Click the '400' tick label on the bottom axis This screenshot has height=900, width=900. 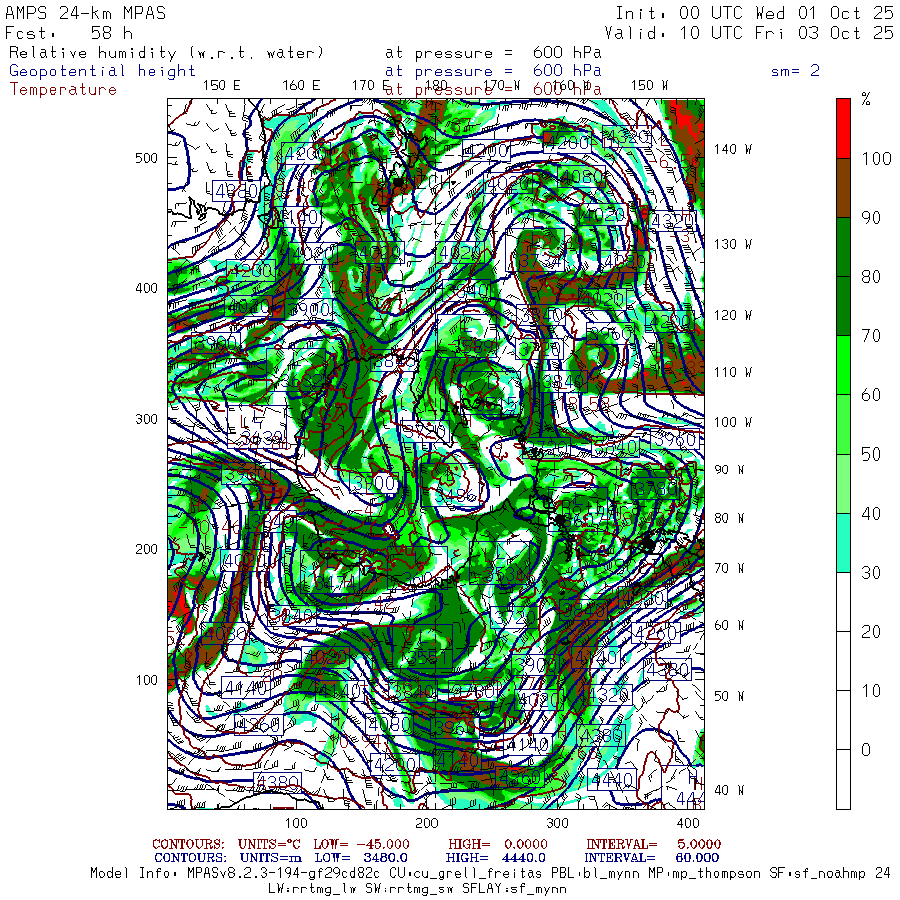pos(688,823)
